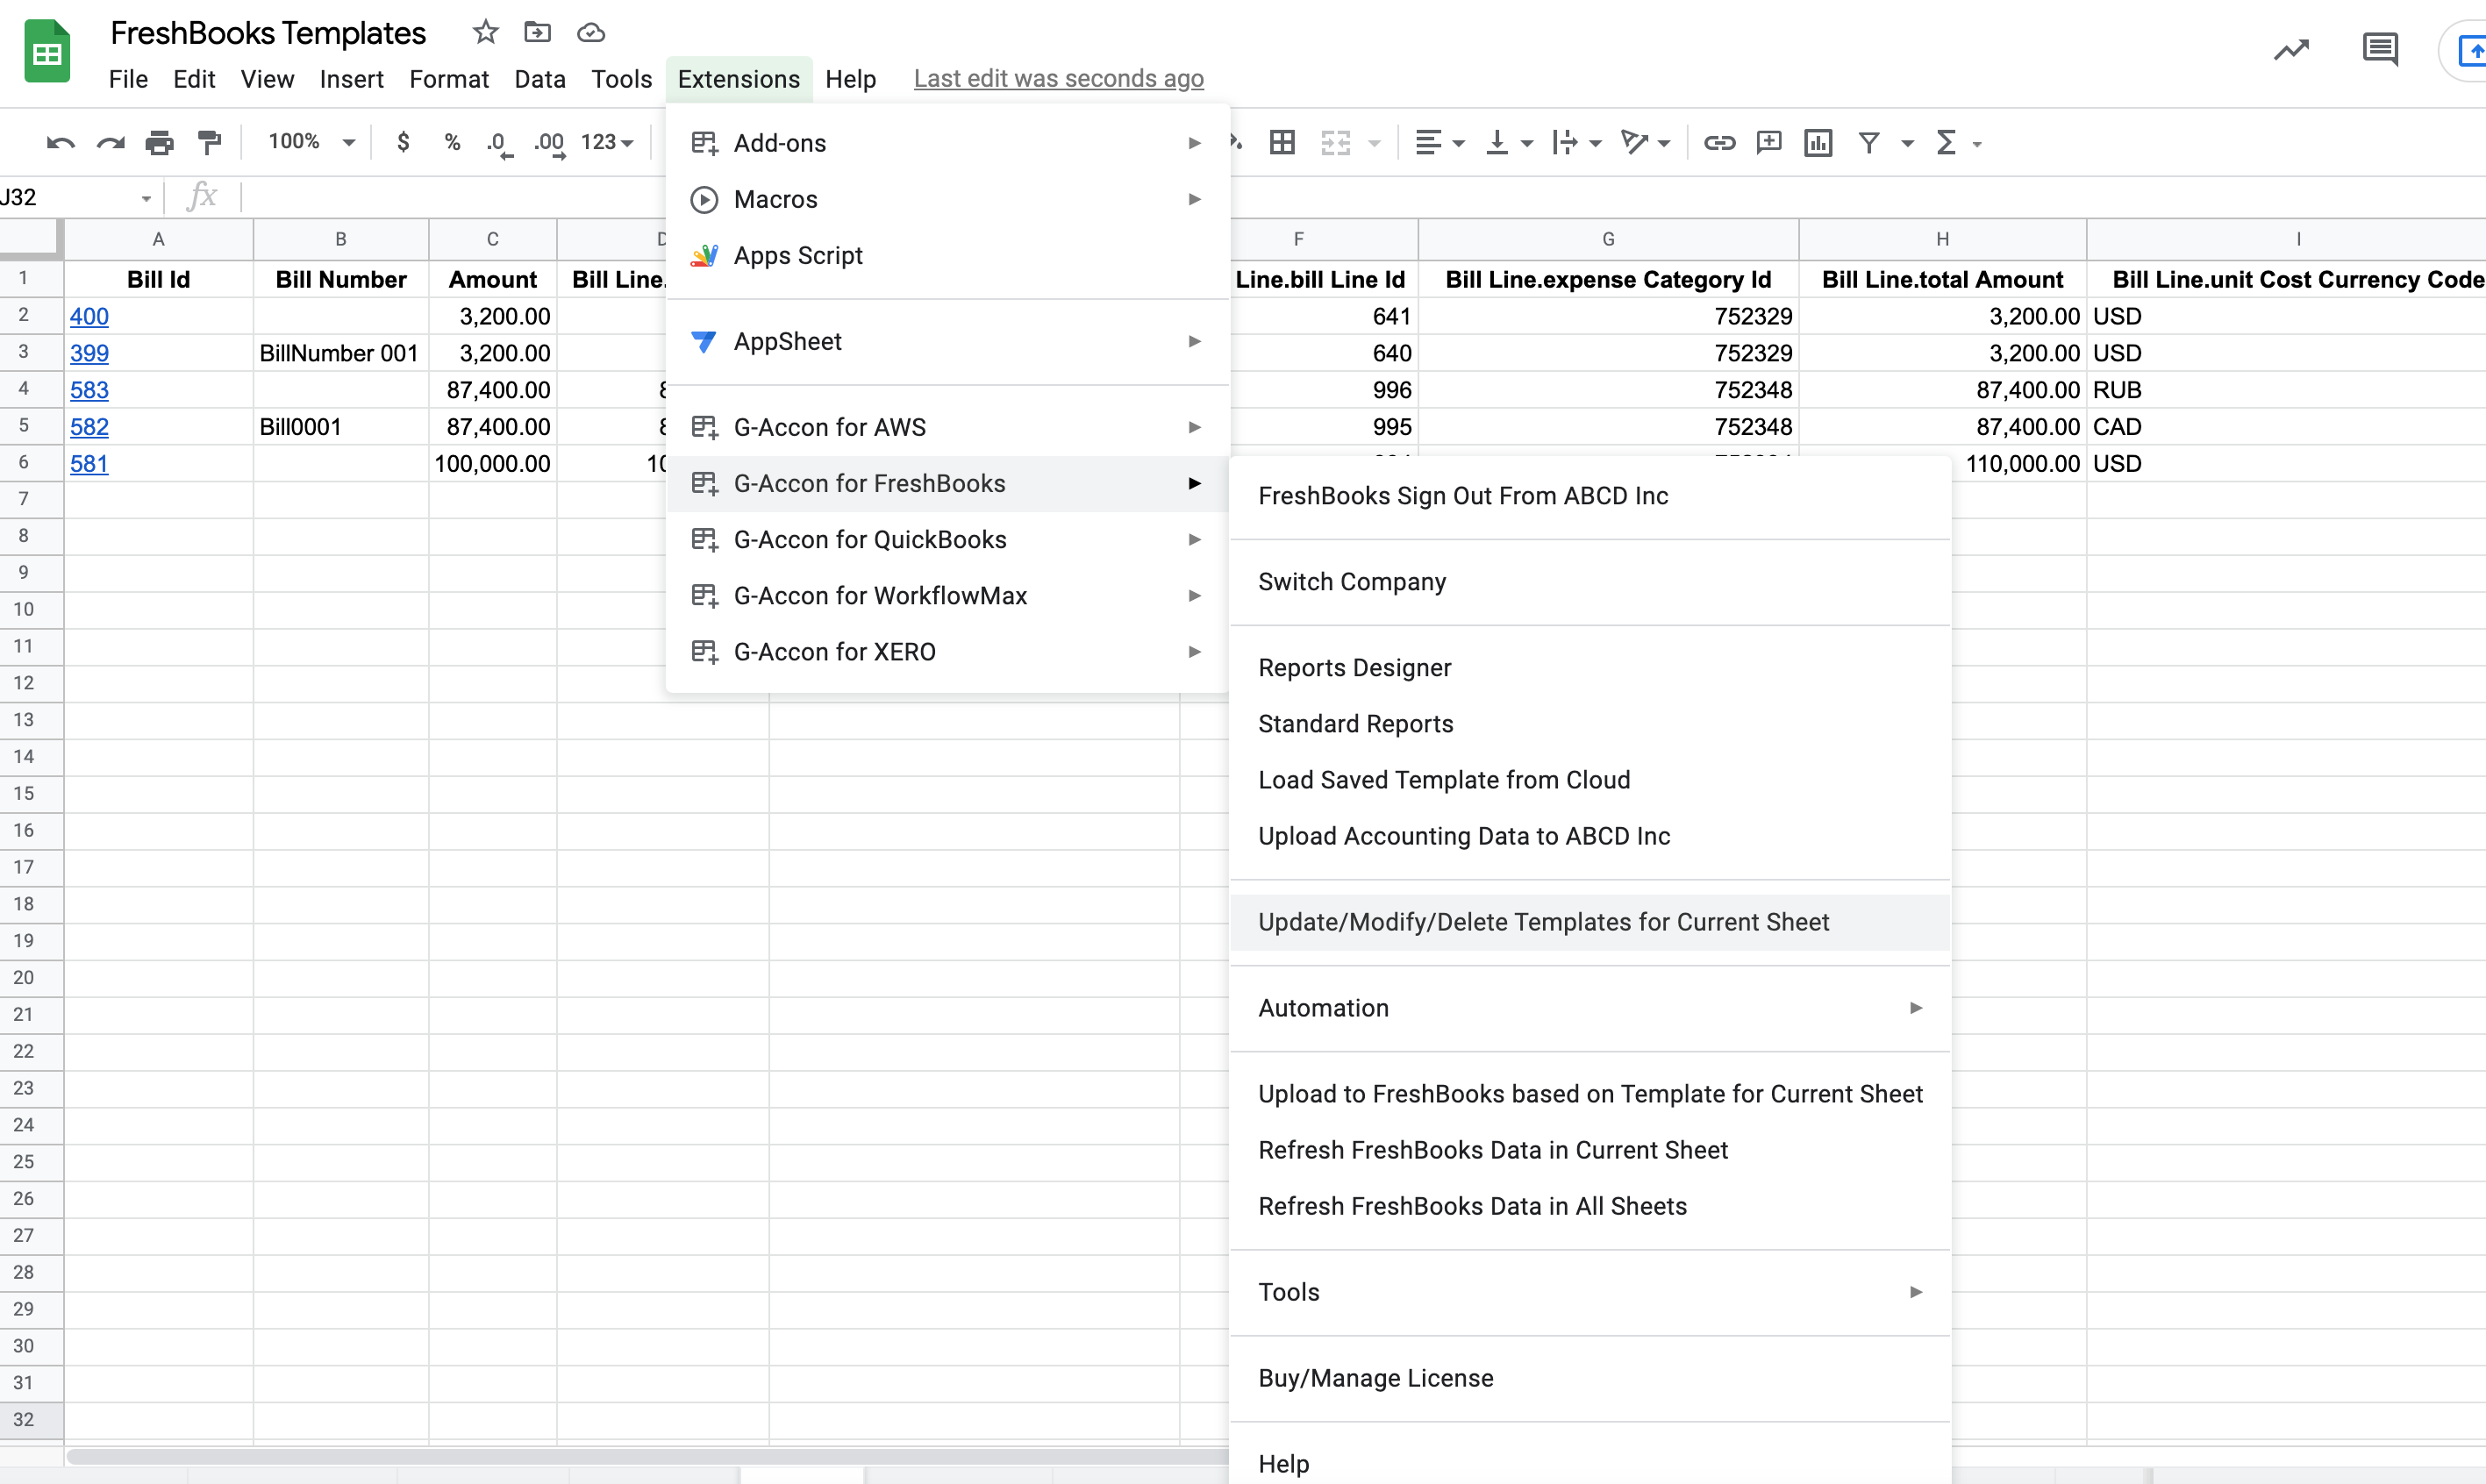Select Update/Modify/Delete Templates for Current Sheet
2486x1484 pixels.
coord(1590,922)
